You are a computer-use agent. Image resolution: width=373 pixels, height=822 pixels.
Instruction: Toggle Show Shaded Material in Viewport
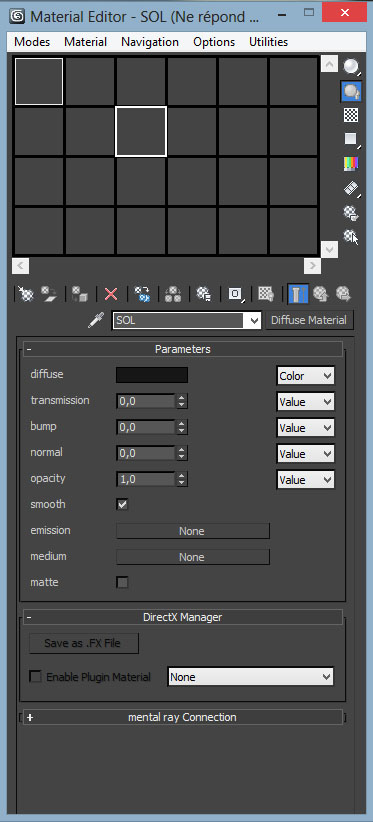(266, 294)
